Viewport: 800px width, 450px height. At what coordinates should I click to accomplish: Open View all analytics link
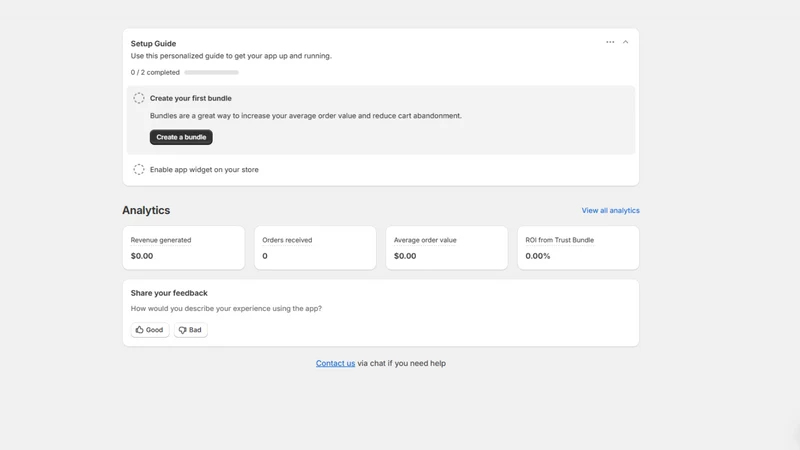[610, 210]
